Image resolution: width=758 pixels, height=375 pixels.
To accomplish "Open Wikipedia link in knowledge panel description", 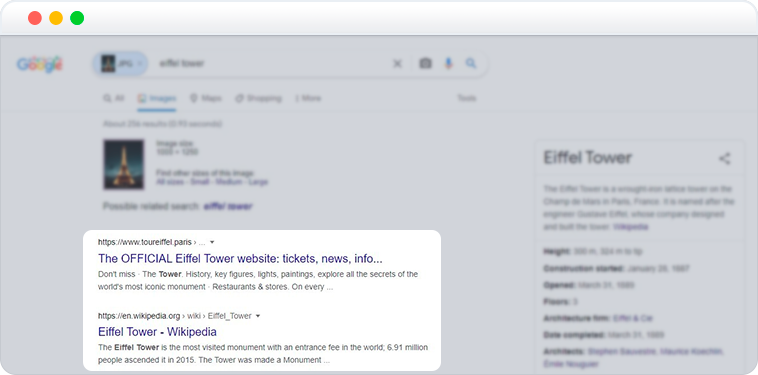I will [630, 227].
